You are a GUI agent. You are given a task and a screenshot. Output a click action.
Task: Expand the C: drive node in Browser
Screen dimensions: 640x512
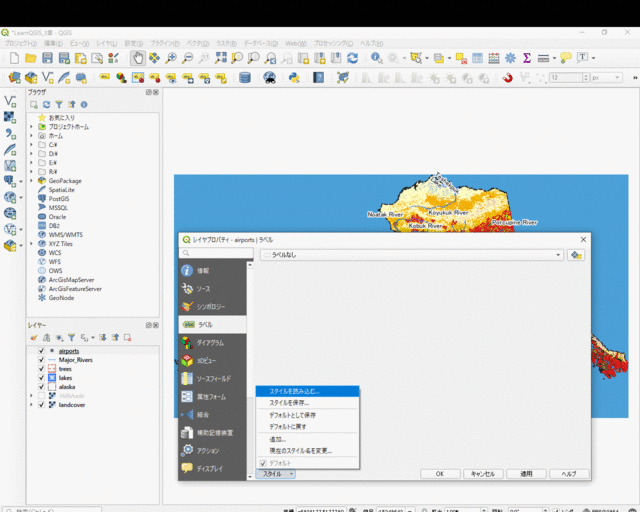pyautogui.click(x=31, y=145)
